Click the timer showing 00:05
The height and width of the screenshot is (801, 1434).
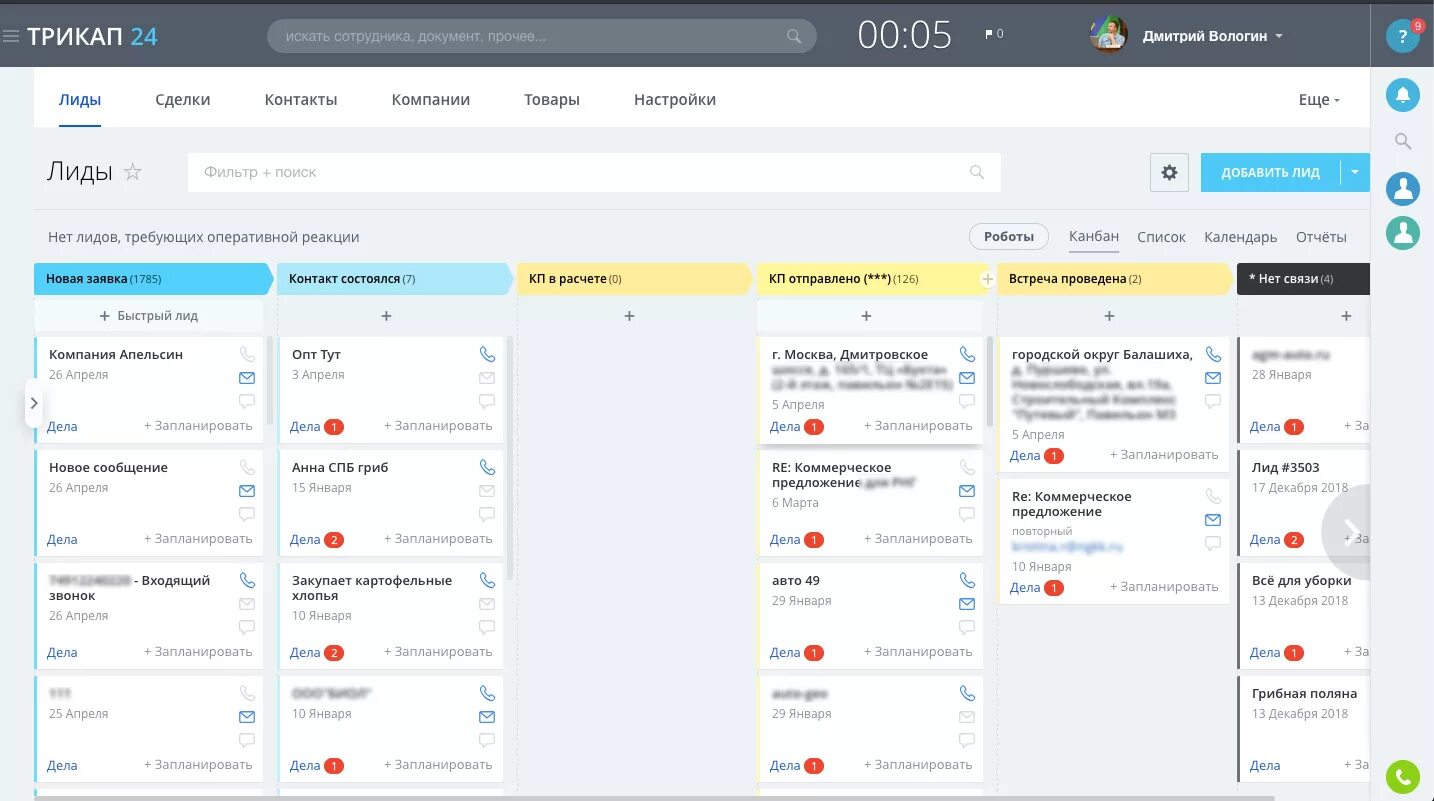pos(903,34)
